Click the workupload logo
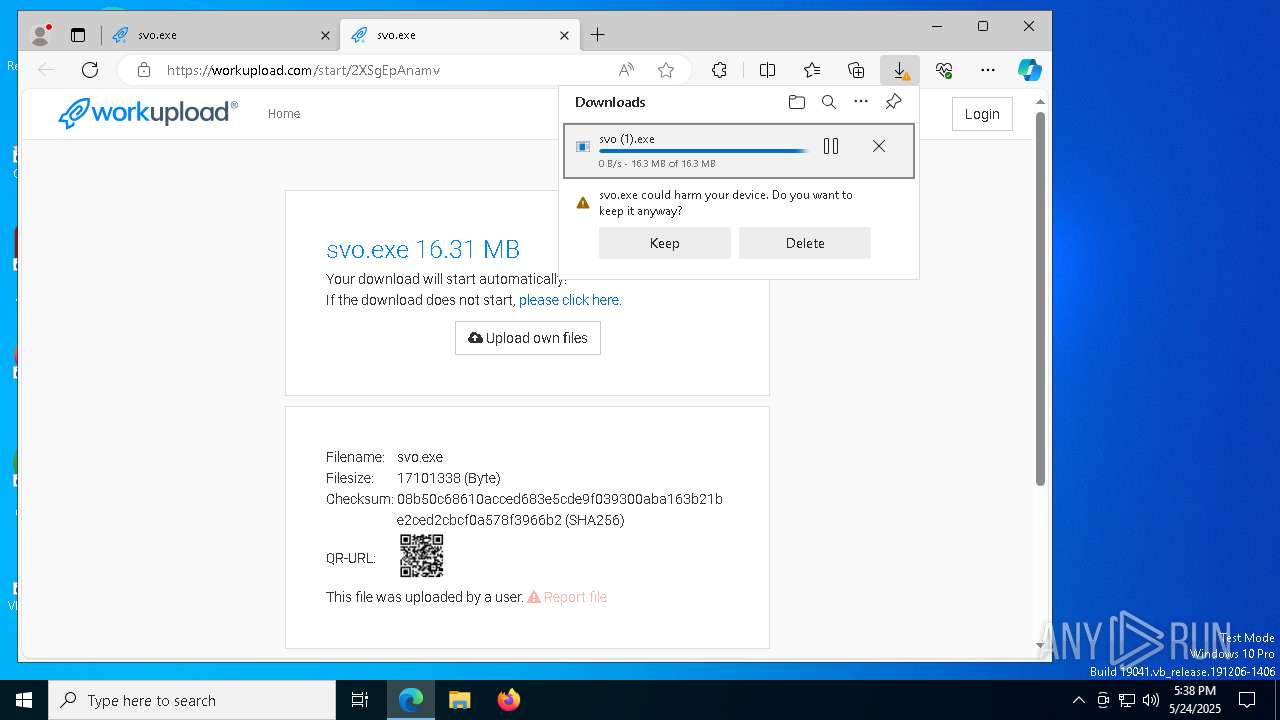 point(148,113)
